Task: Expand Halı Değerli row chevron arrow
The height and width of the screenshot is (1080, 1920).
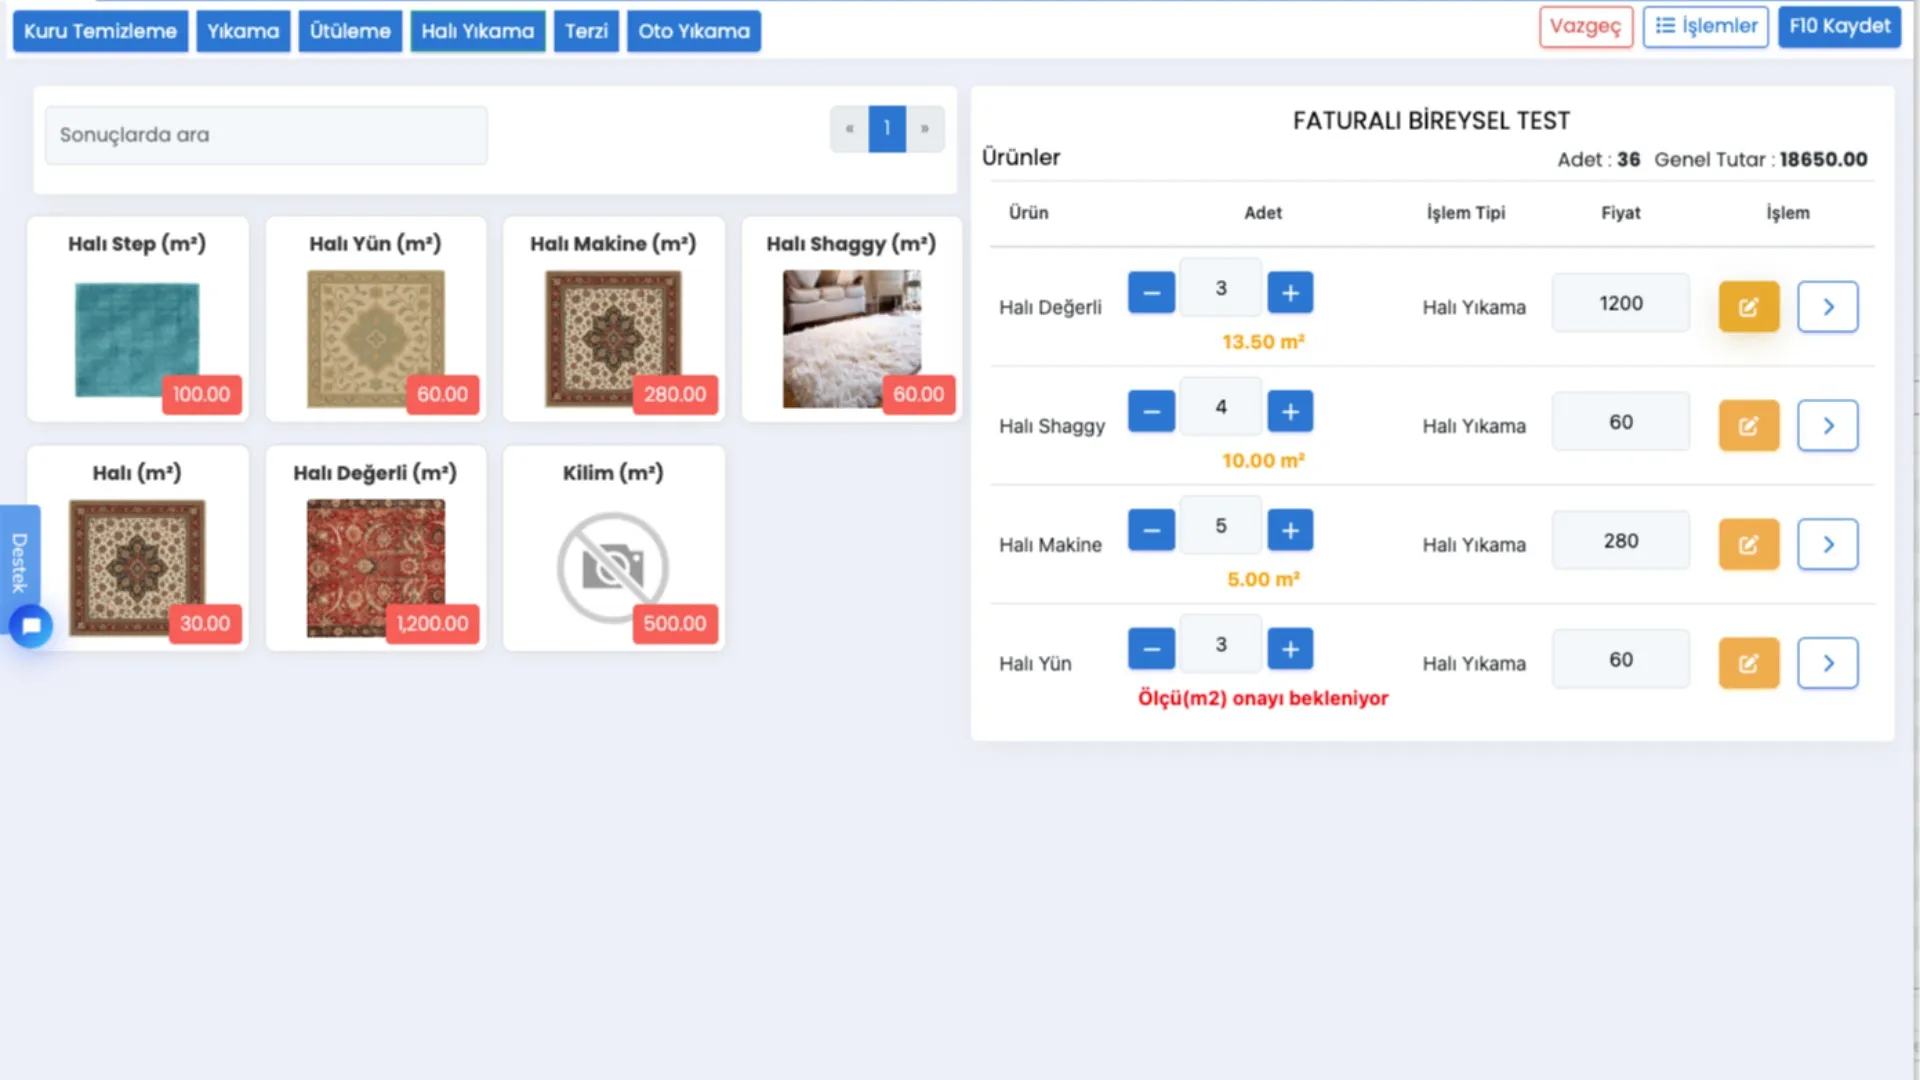Action: pyautogui.click(x=1827, y=307)
